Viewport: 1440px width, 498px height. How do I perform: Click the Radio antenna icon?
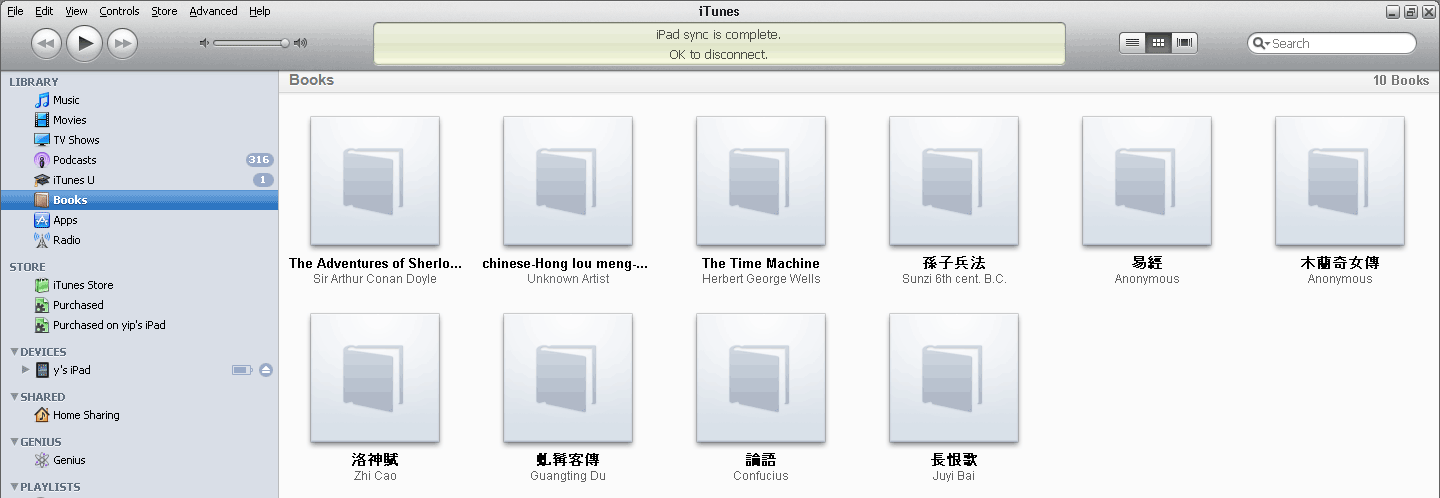pyautogui.click(x=42, y=240)
